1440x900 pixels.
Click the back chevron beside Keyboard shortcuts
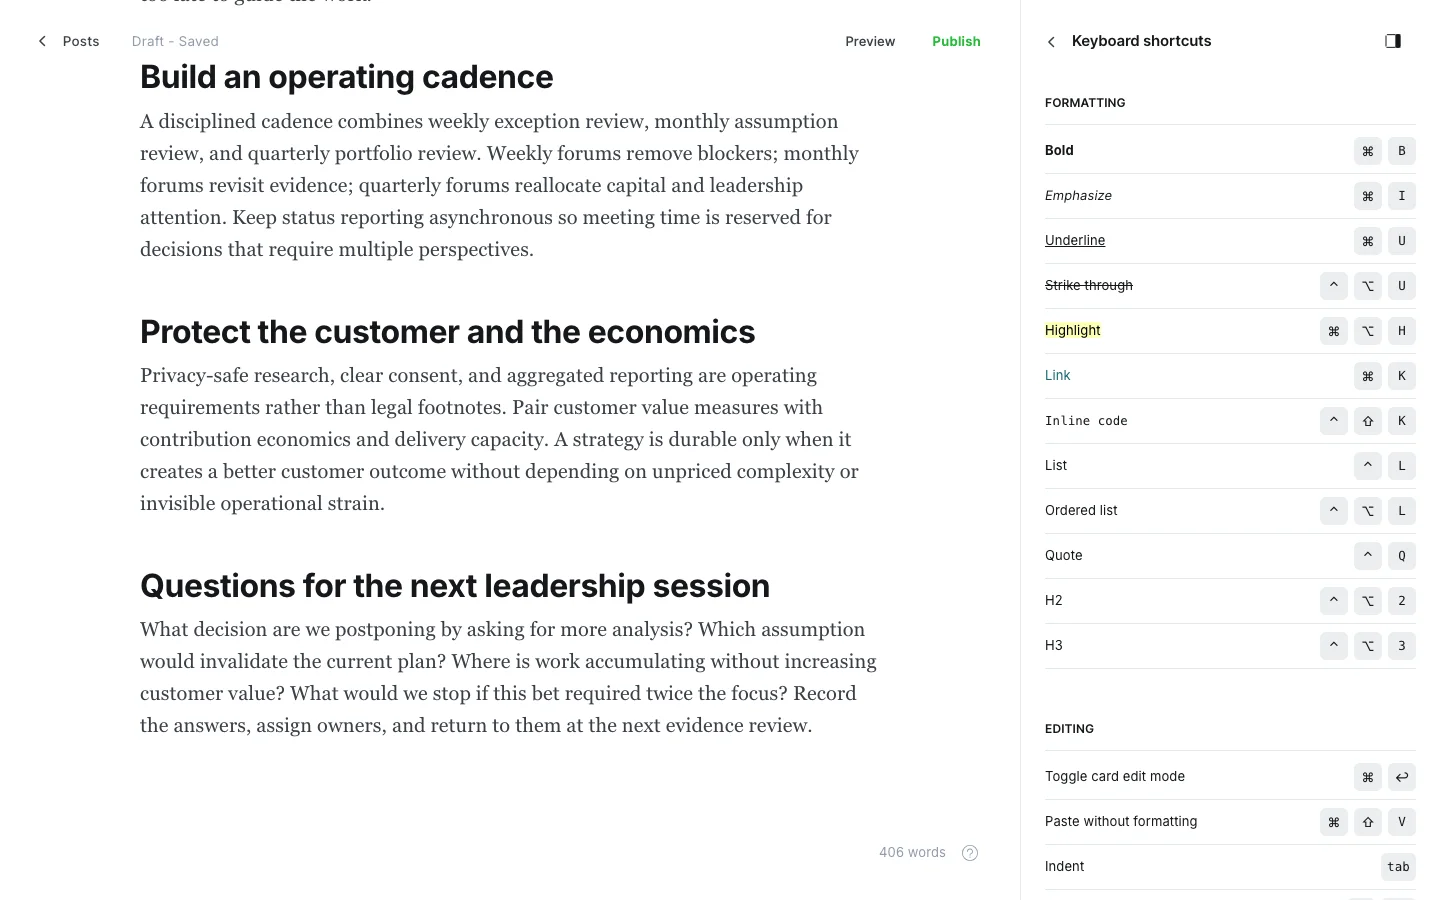pyautogui.click(x=1051, y=42)
